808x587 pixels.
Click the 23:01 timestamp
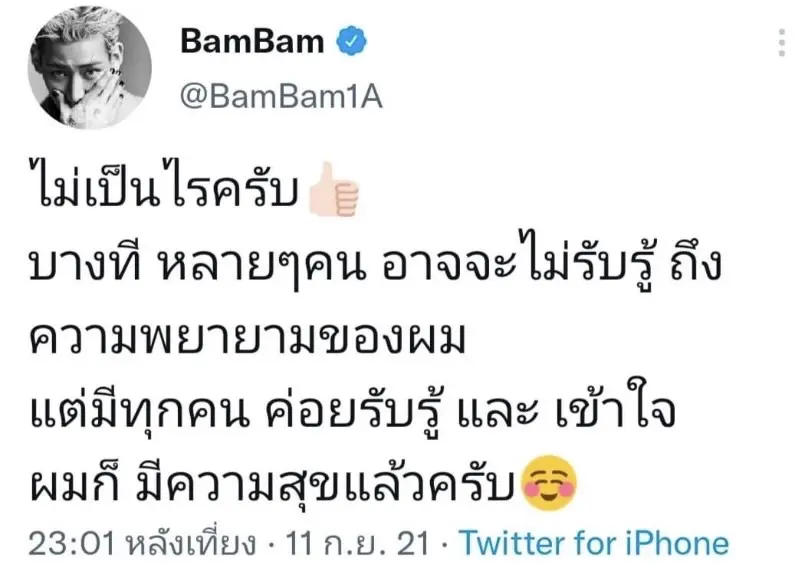[71, 544]
